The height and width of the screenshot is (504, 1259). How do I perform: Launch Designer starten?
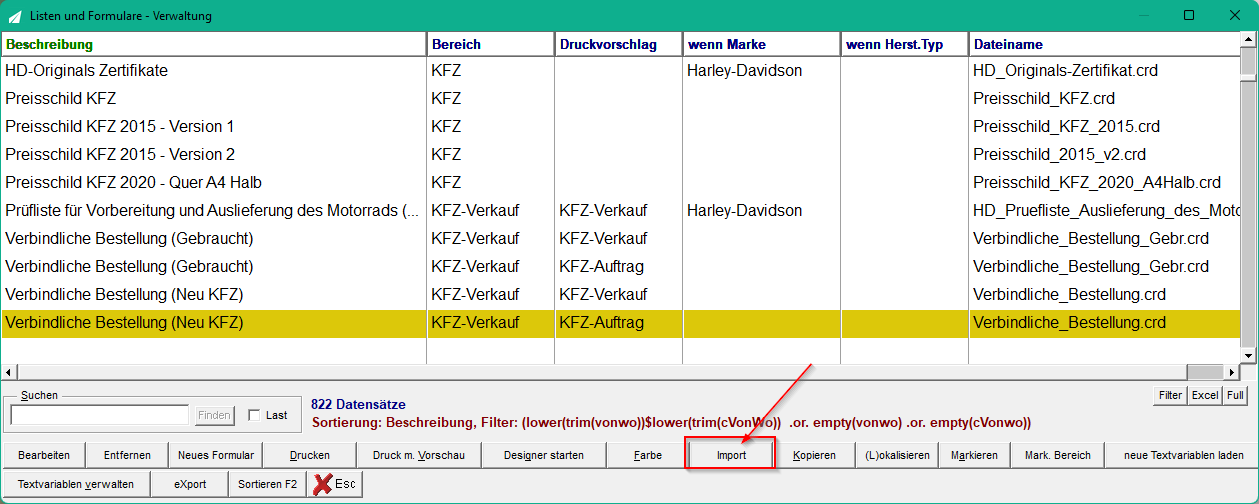point(544,455)
